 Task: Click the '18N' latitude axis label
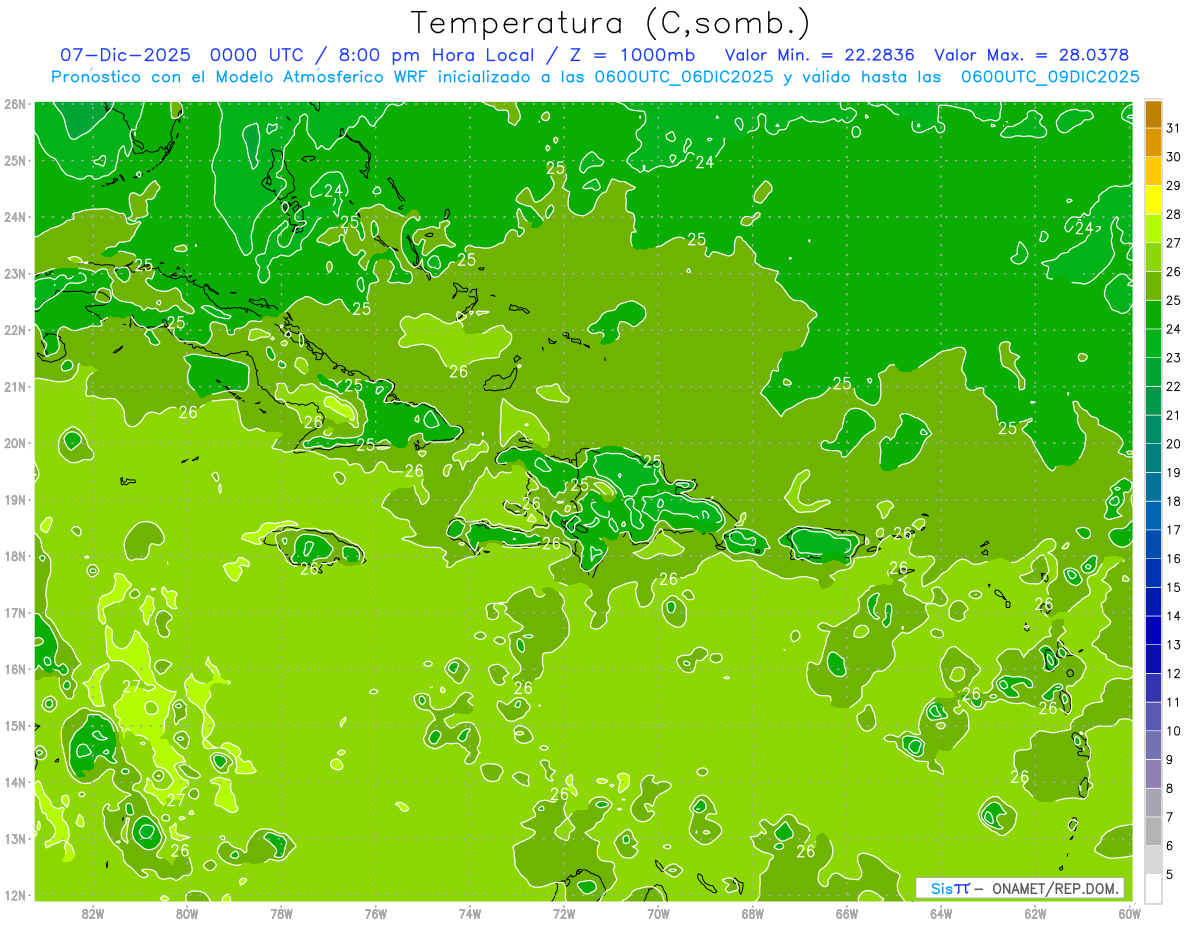(x=14, y=556)
